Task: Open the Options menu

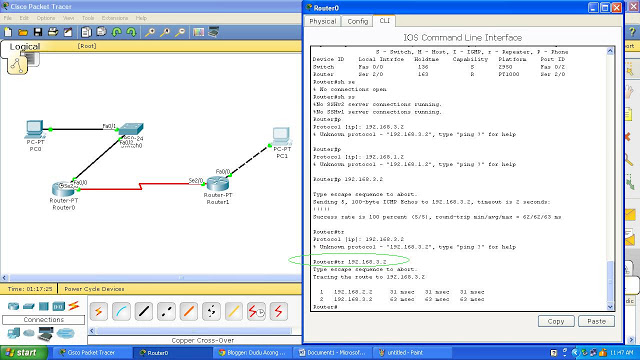Action: pyautogui.click(x=46, y=18)
